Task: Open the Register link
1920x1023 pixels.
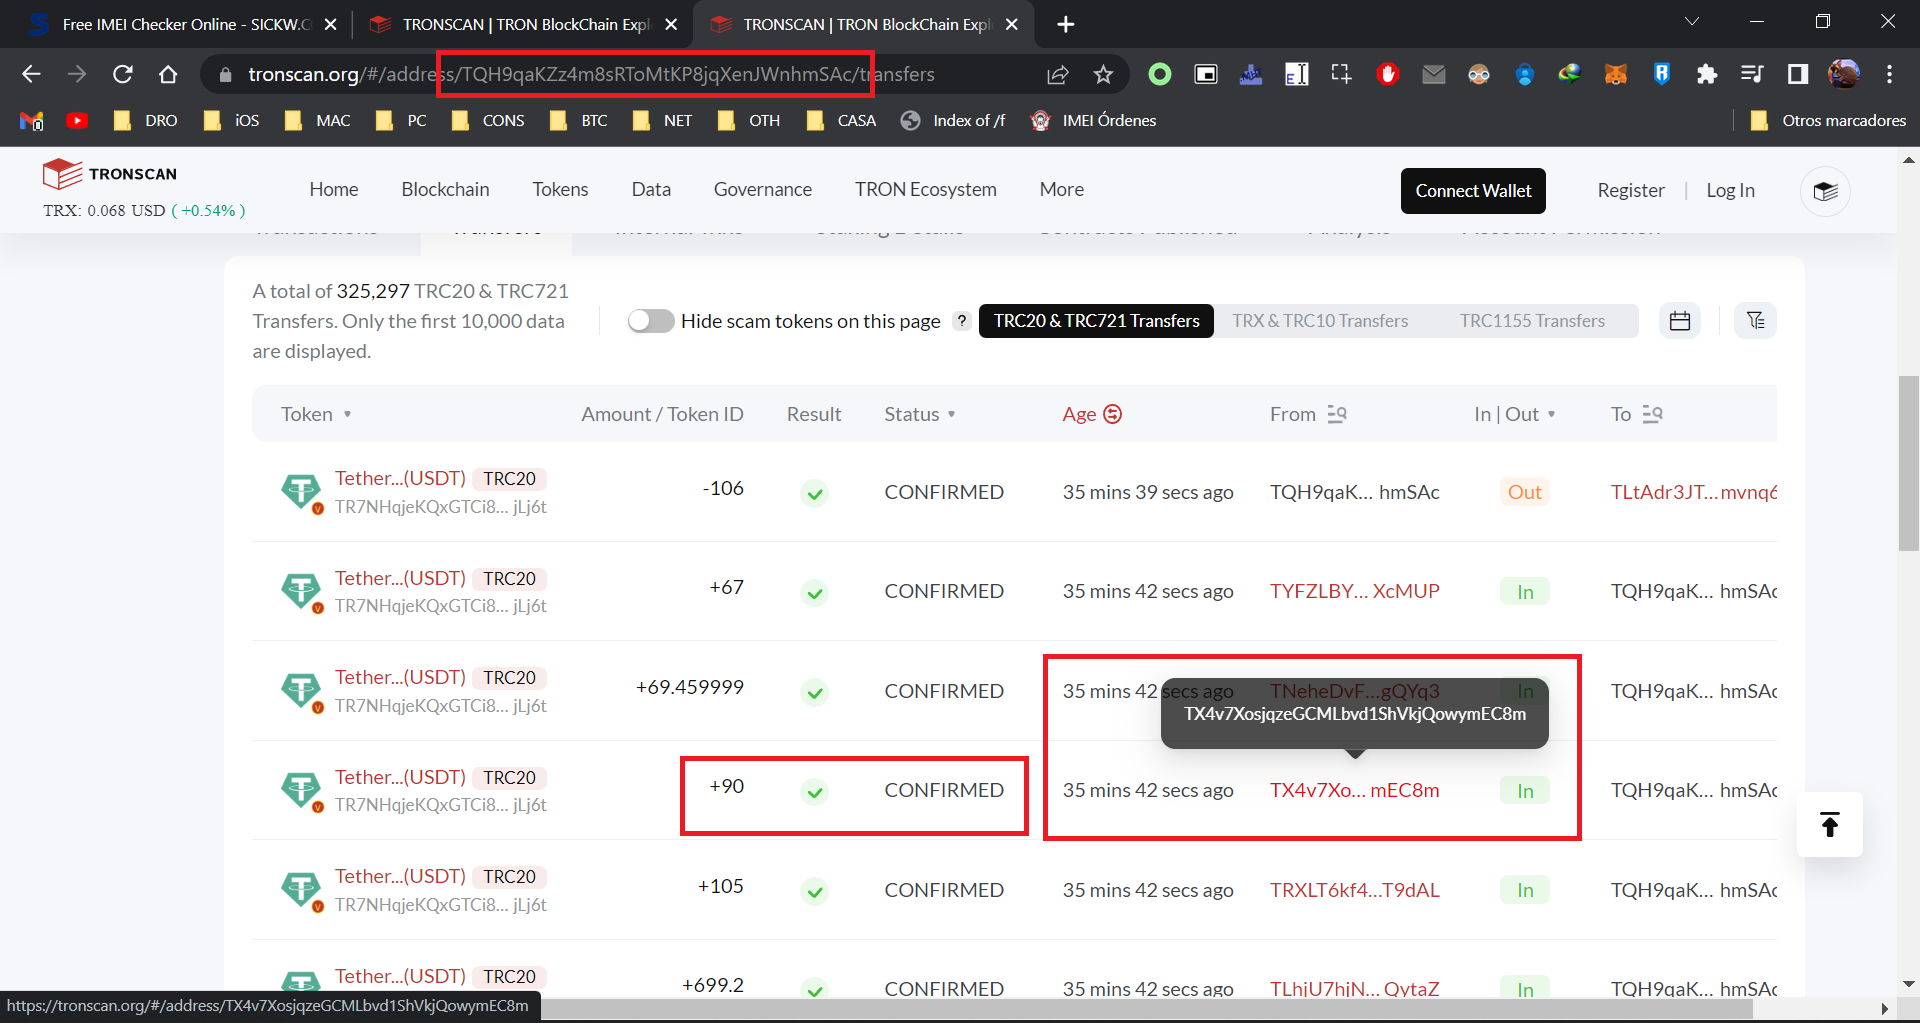Action: click(1630, 191)
